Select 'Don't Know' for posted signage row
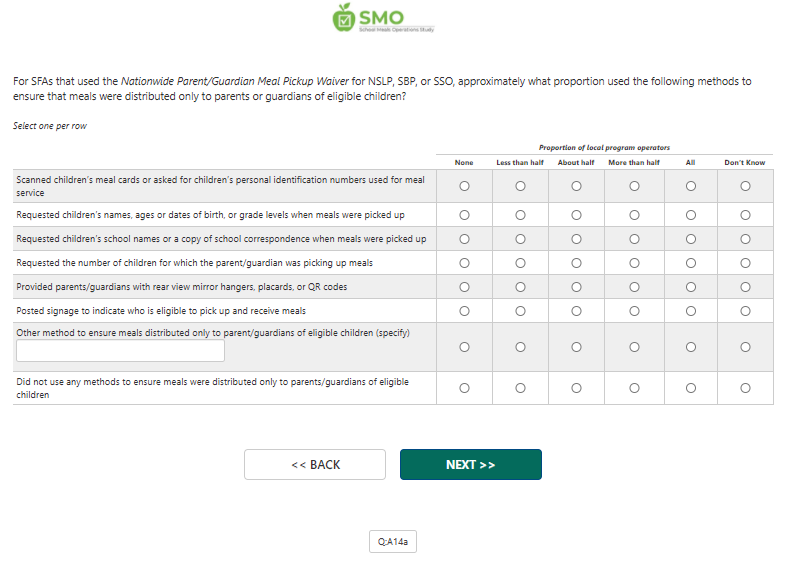Image resolution: width=792 pixels, height=566 pixels. [x=745, y=311]
